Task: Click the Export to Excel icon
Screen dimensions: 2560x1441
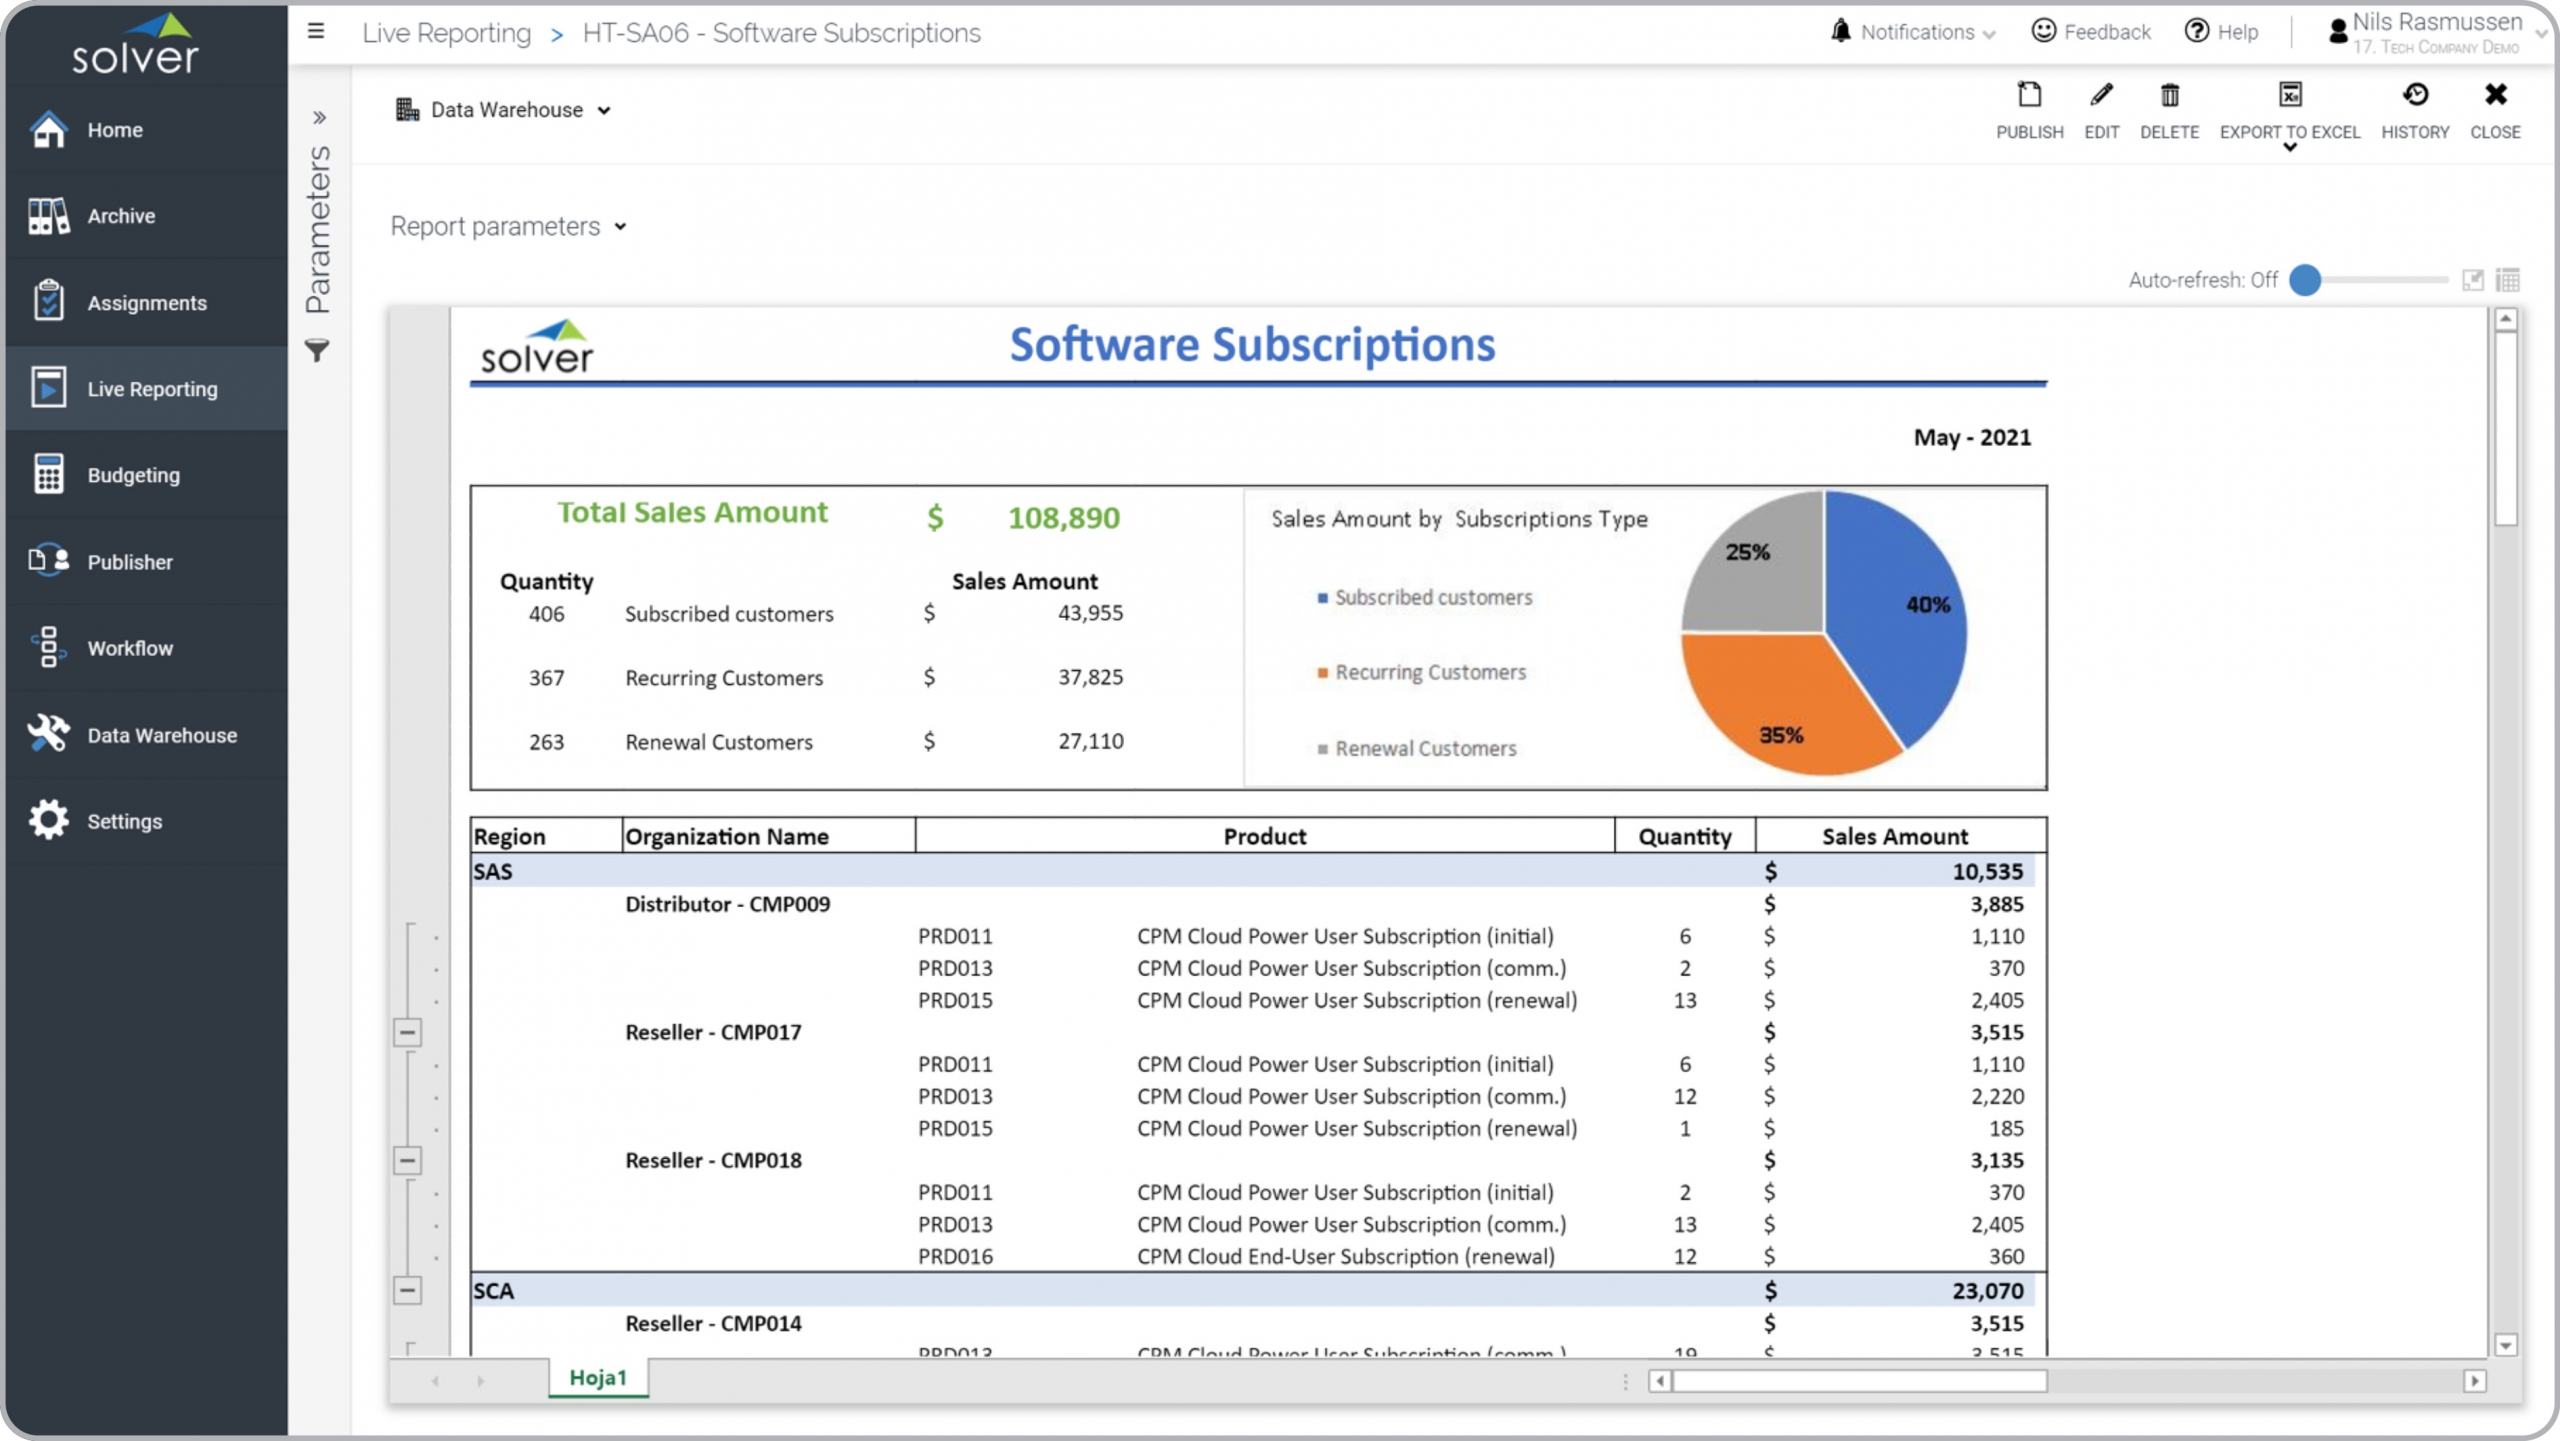Action: (x=2290, y=96)
